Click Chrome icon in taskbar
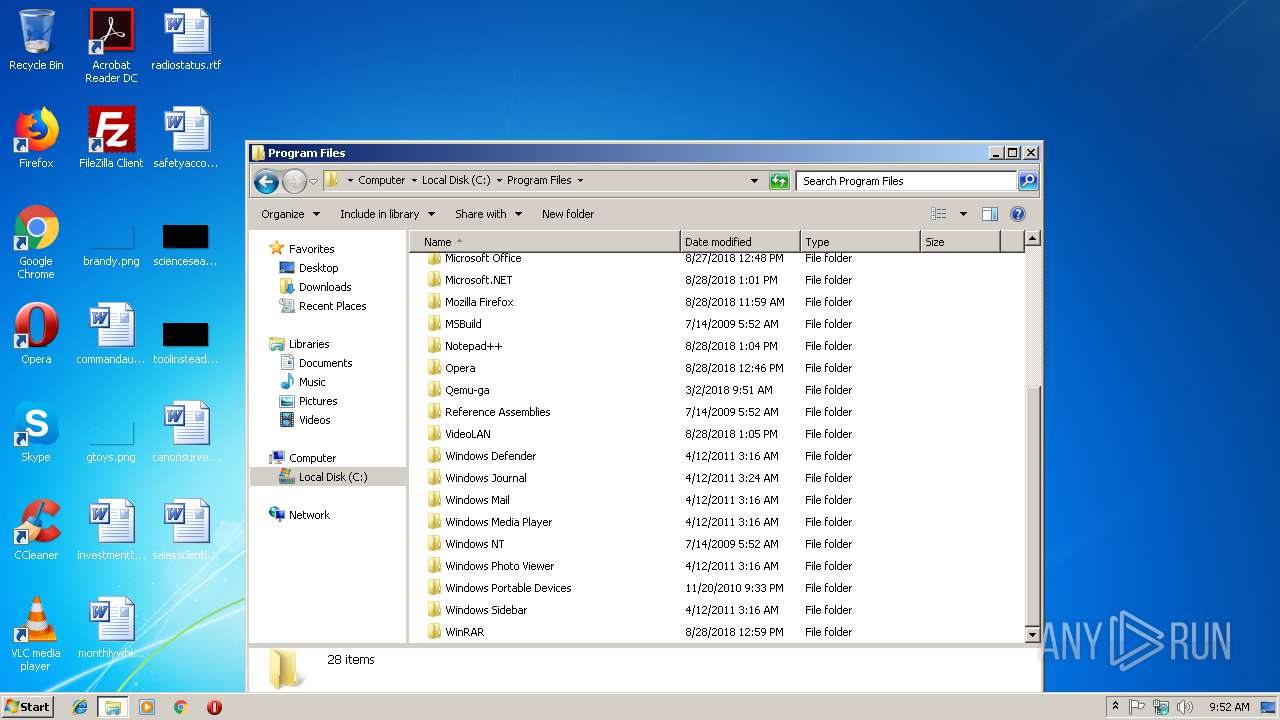The width and height of the screenshot is (1280, 720). pos(180,707)
